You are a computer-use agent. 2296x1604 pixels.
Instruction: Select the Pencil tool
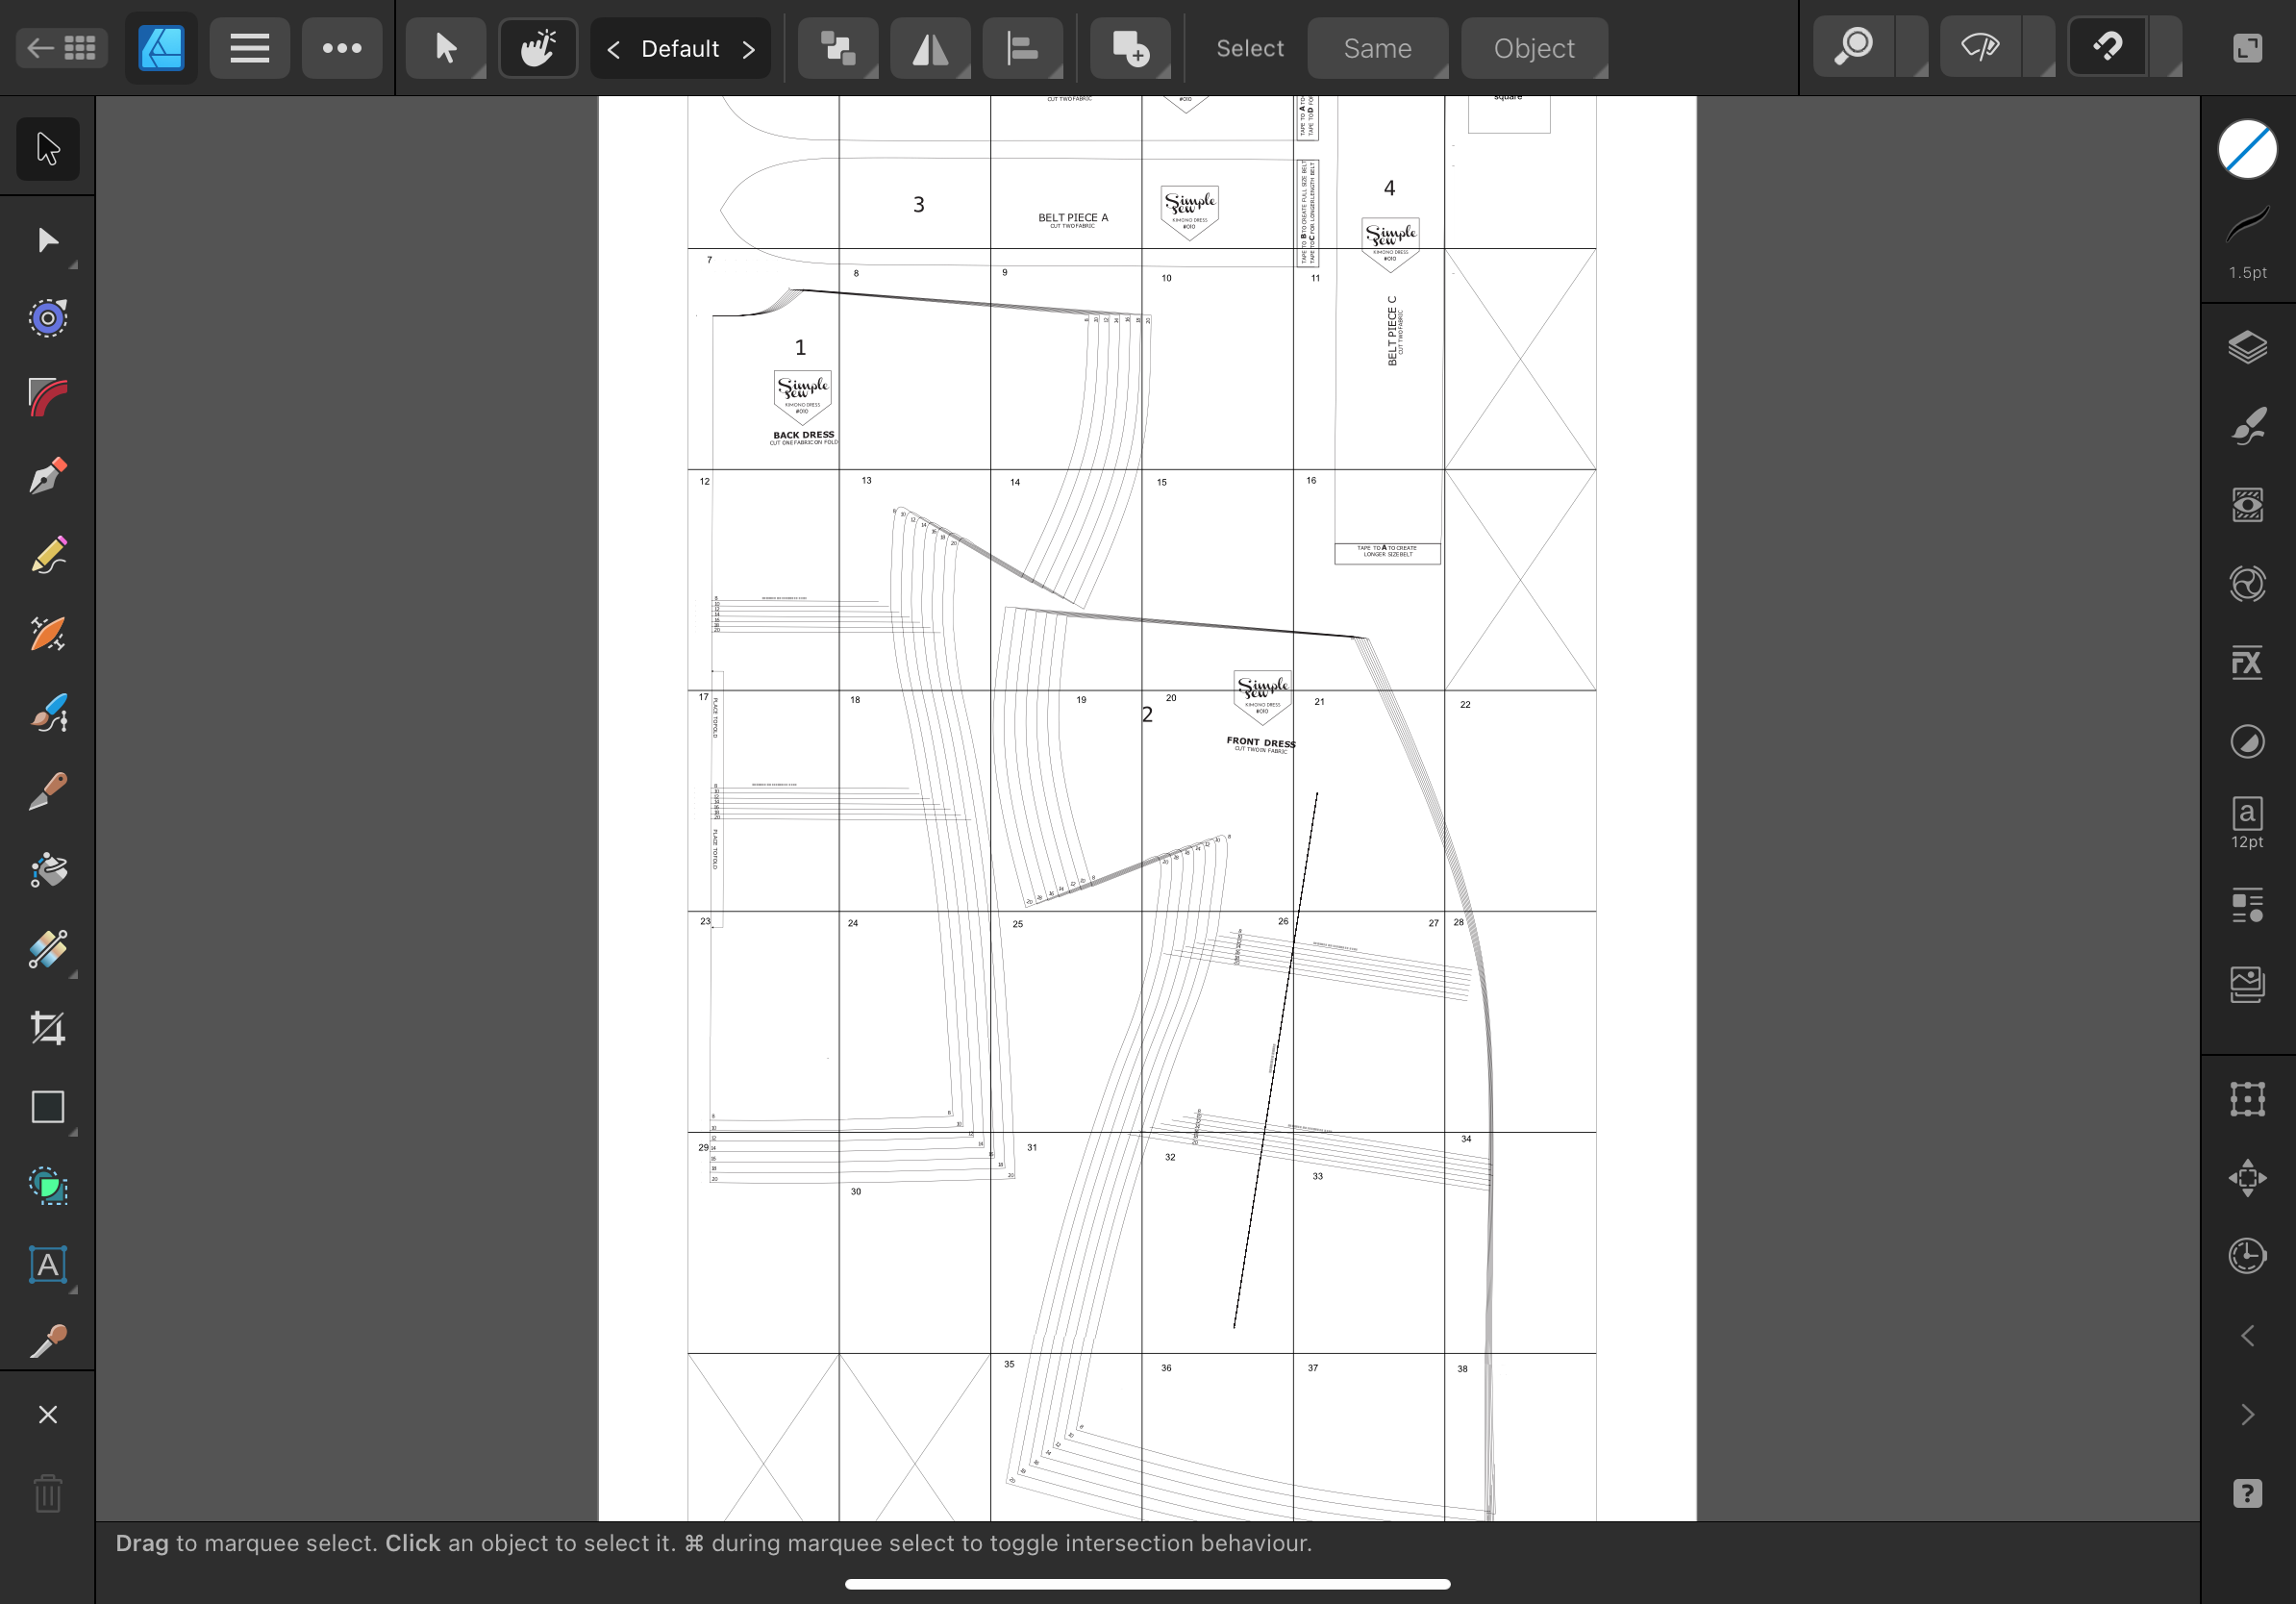[x=47, y=556]
